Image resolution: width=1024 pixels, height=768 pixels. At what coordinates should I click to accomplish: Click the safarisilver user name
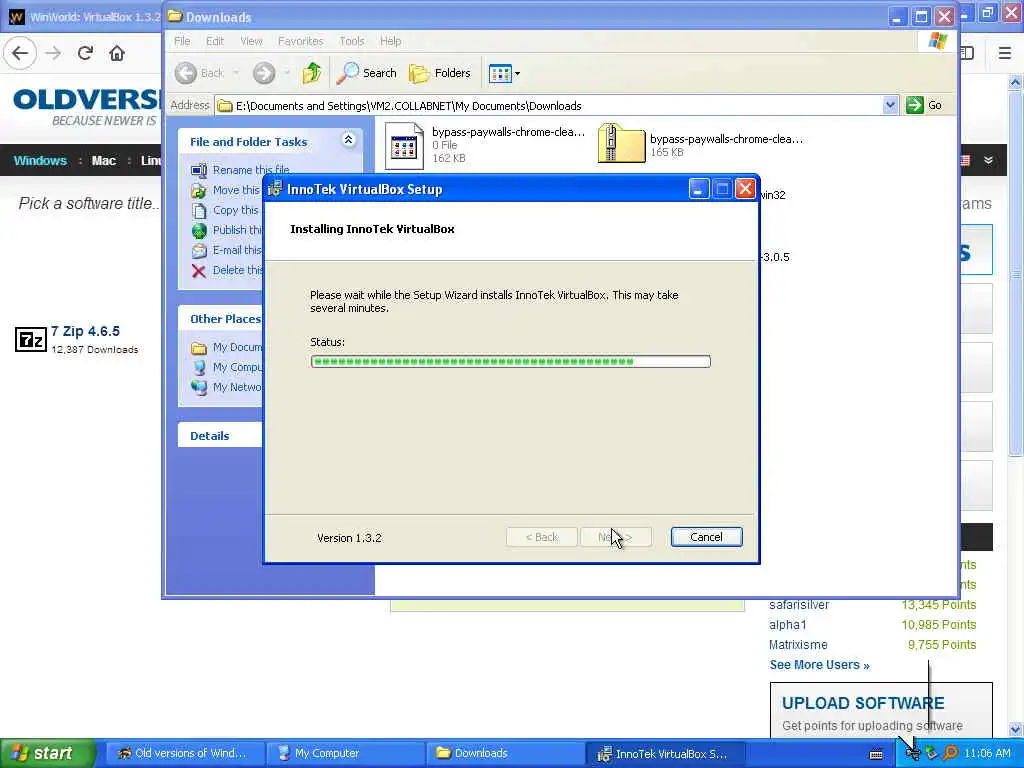(x=799, y=605)
